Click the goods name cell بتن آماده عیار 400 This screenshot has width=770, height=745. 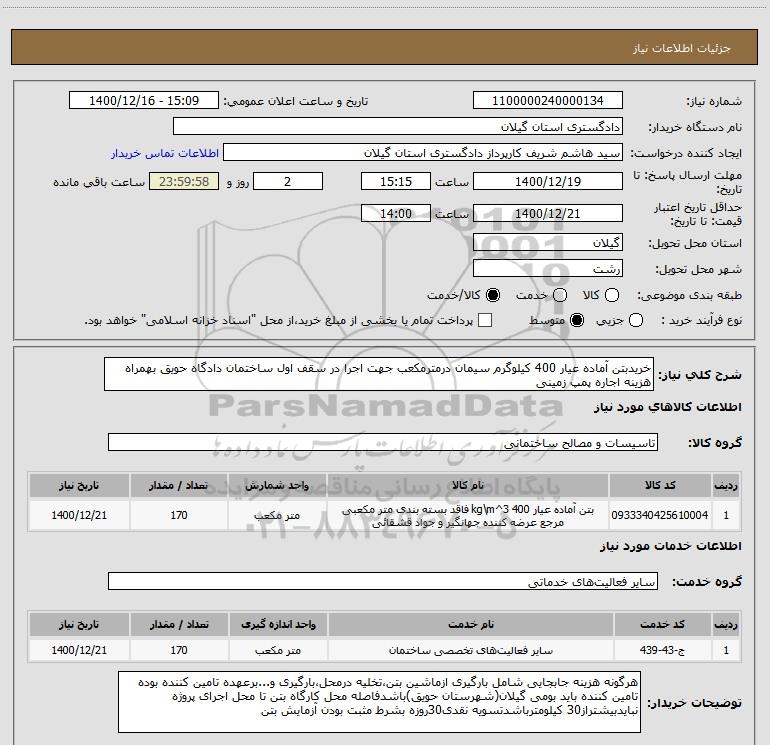[468, 516]
